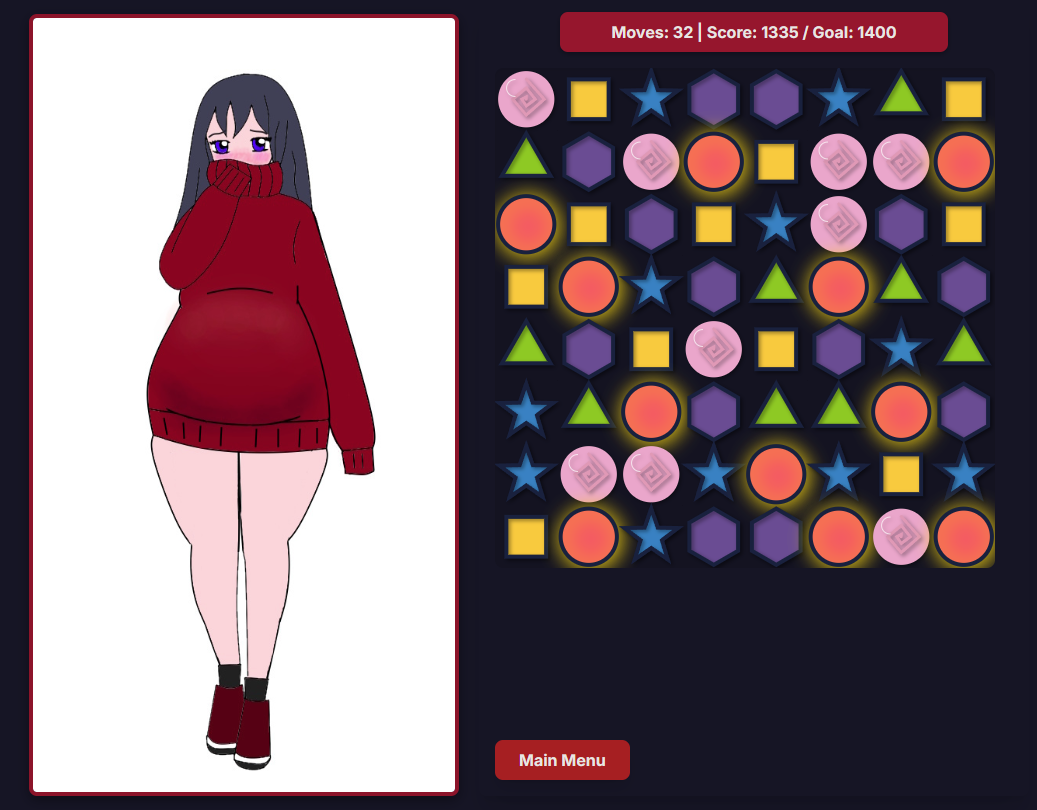Pick the pink spiral tile in bottom row
Screen dimensions: 1037x810
[x=901, y=536]
